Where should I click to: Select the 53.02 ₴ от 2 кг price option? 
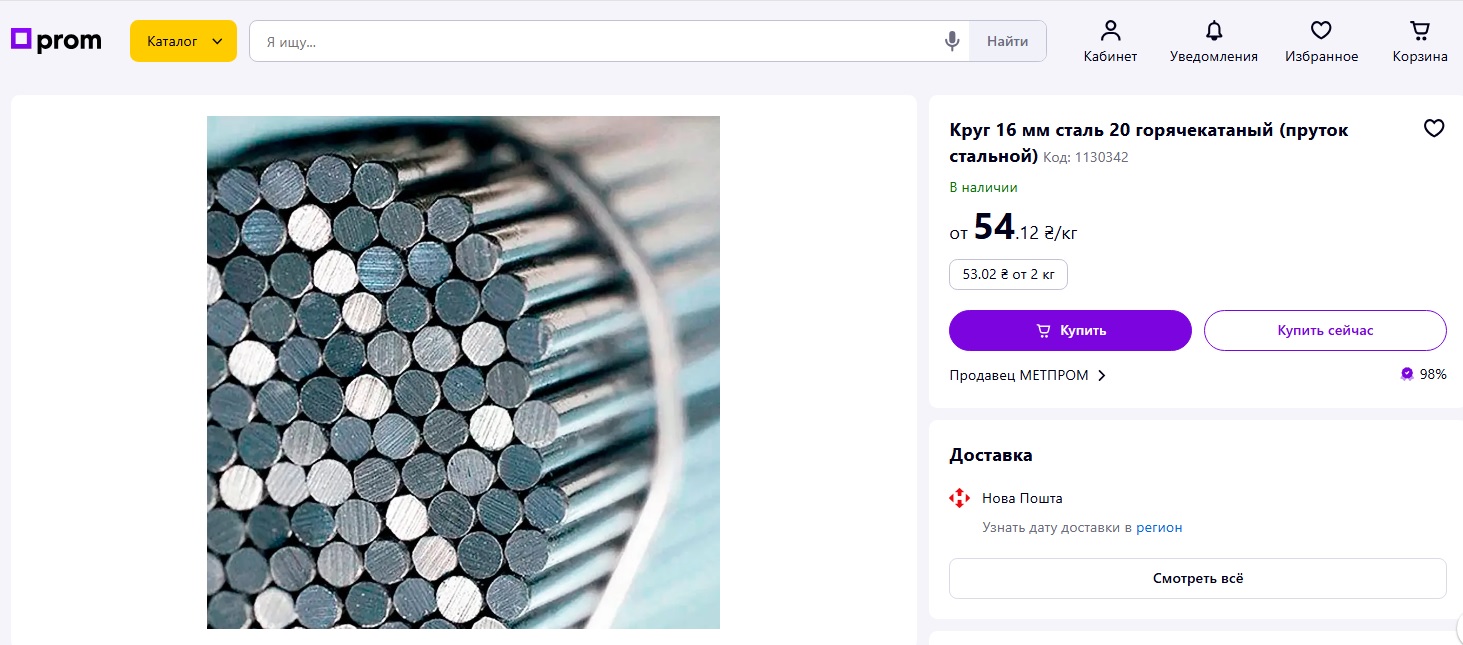pos(1008,274)
